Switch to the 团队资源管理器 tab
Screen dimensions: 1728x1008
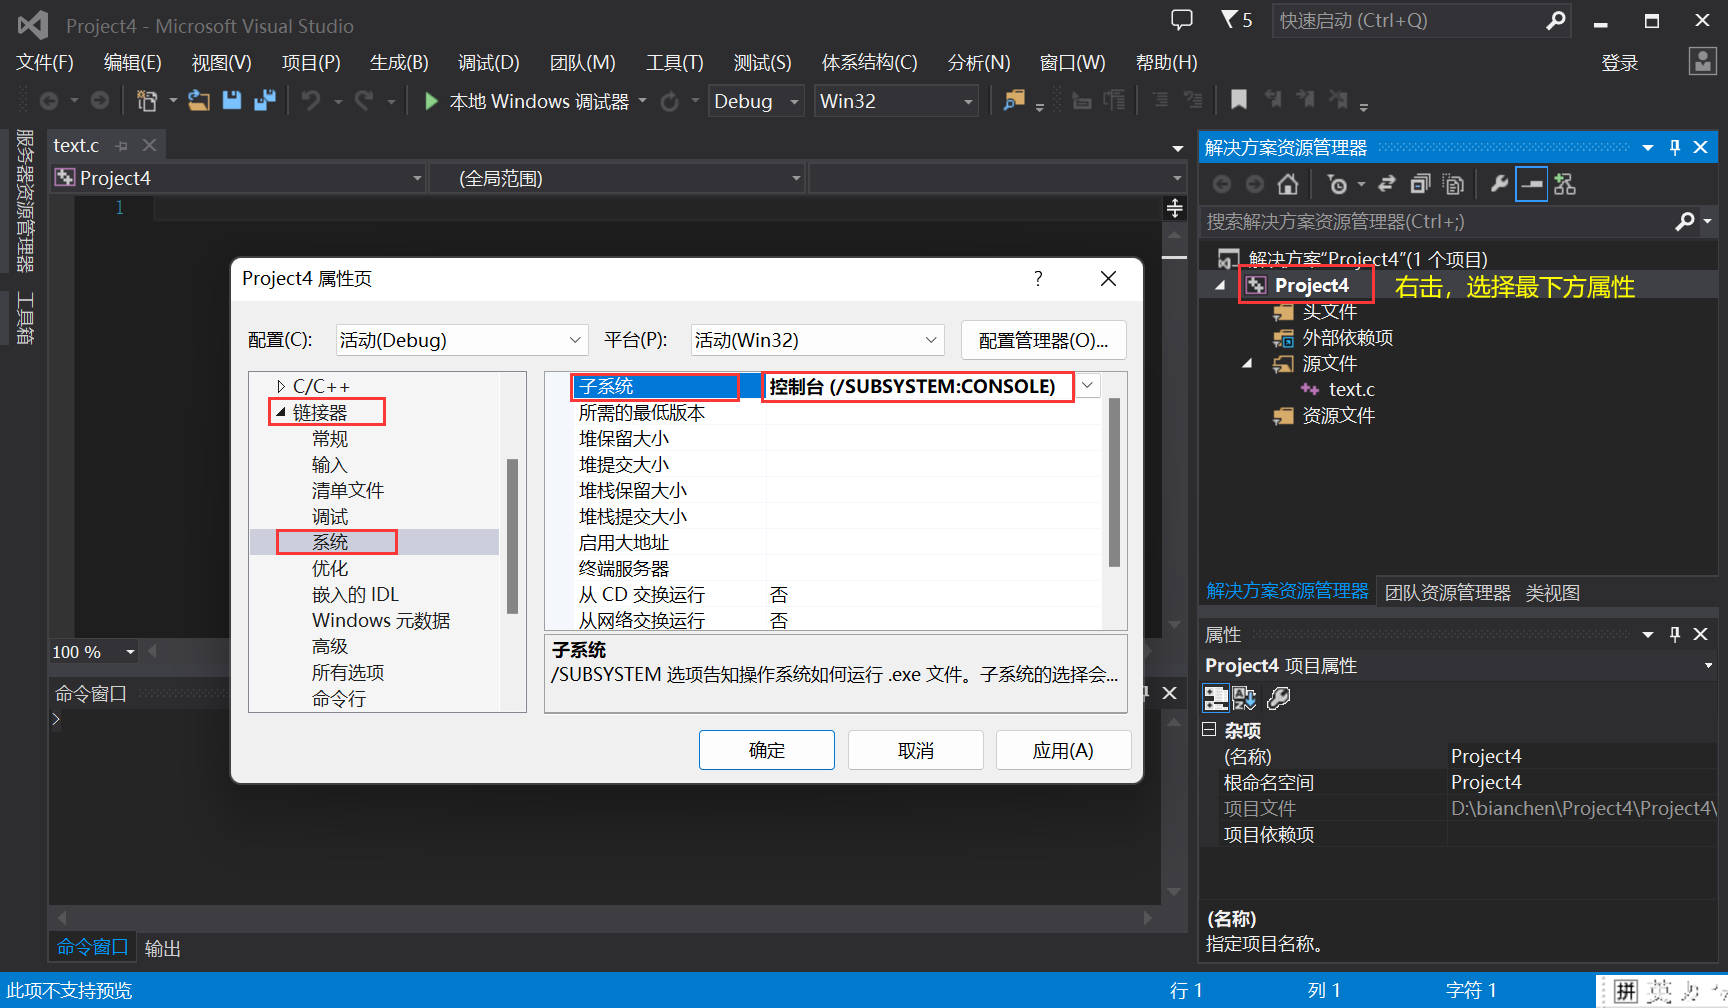(x=1447, y=593)
